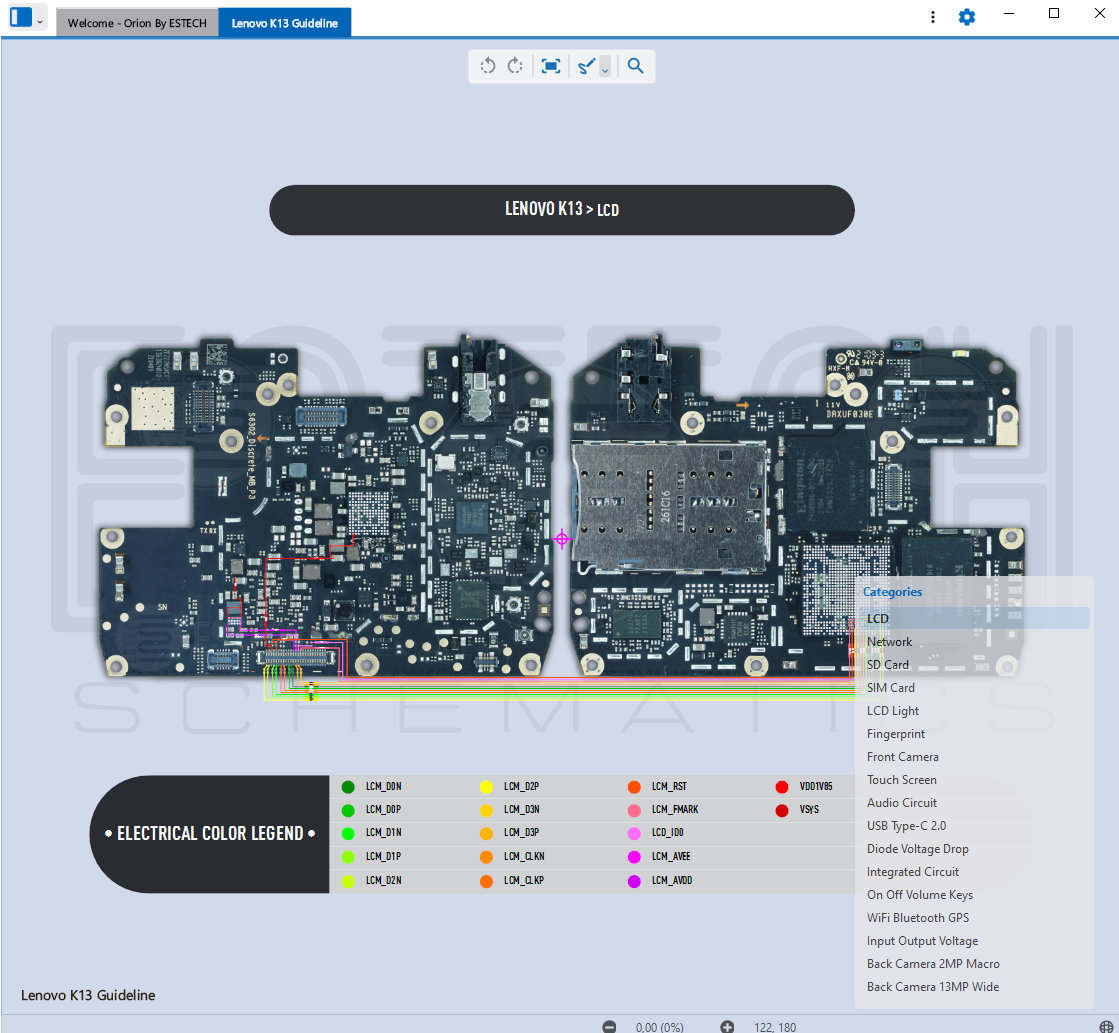Screen dimensions: 1119x1033
Task: Click the magenta crosshair marker between boards
Action: (562, 539)
